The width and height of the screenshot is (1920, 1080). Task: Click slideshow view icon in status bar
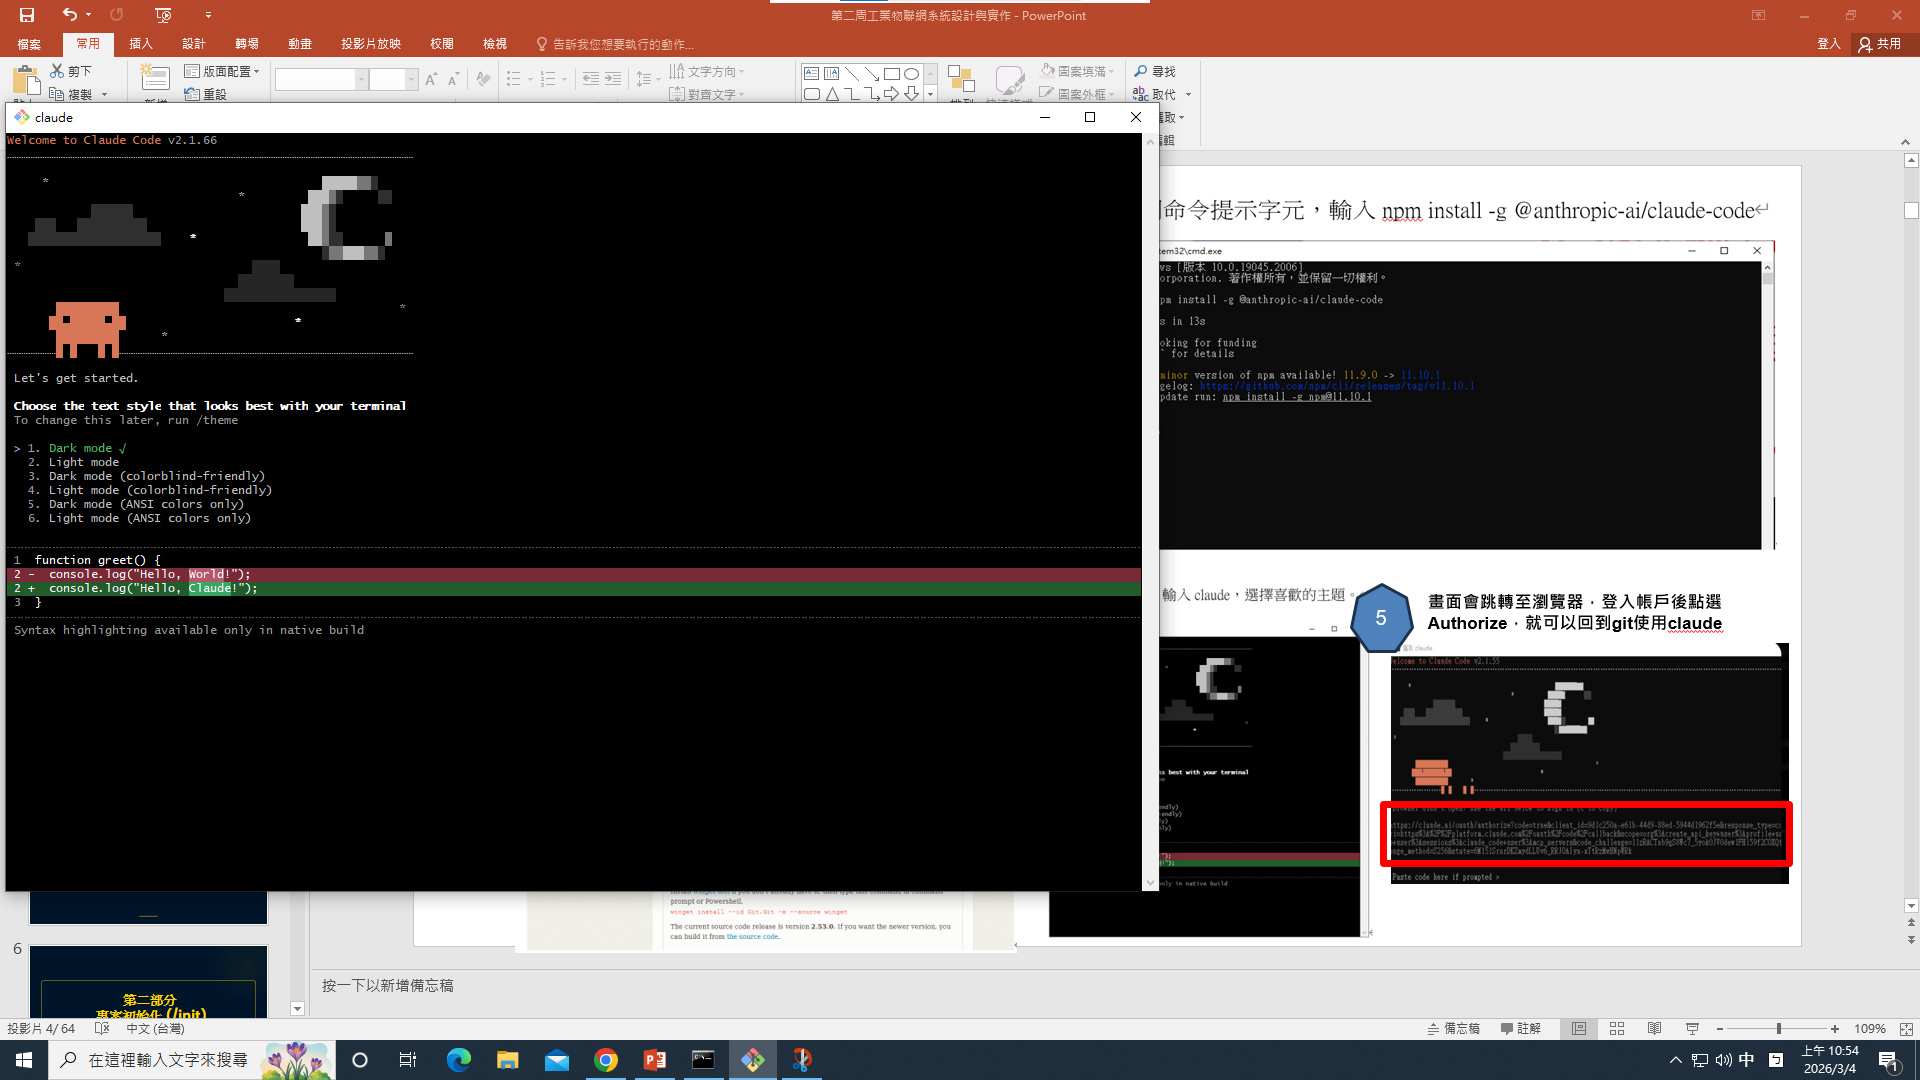[1692, 1029]
